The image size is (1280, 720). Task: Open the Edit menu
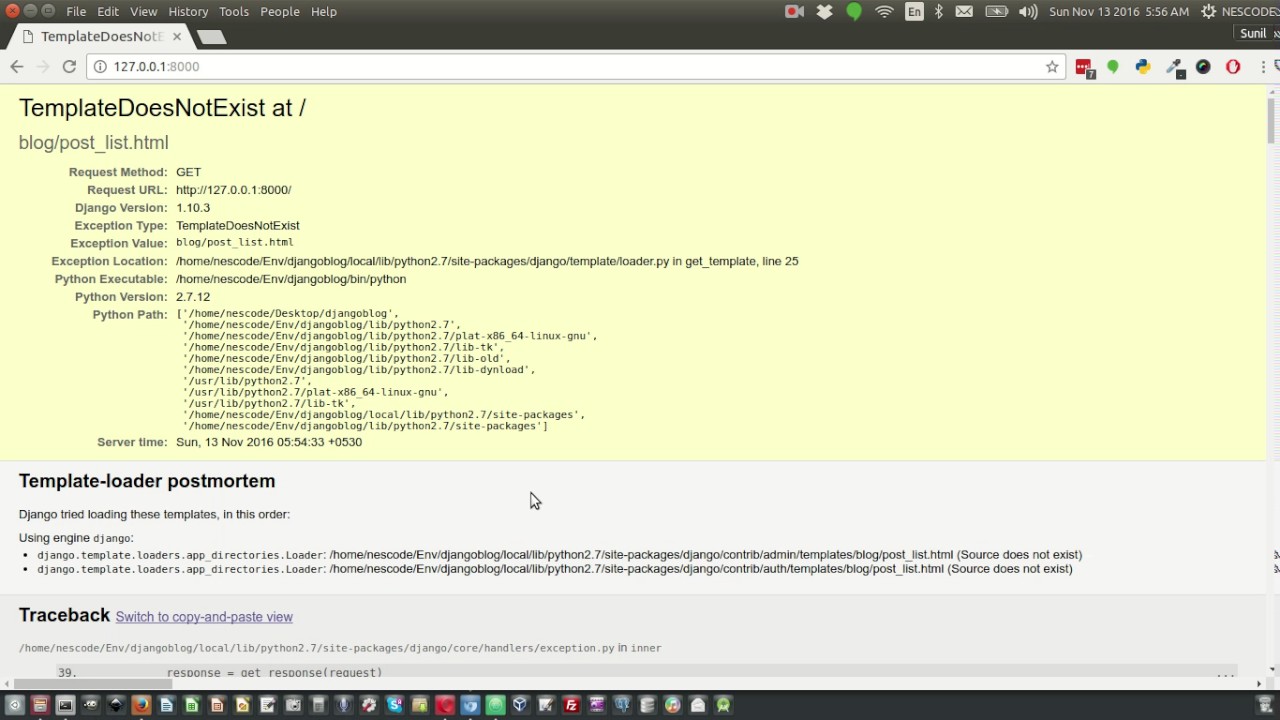tap(108, 11)
